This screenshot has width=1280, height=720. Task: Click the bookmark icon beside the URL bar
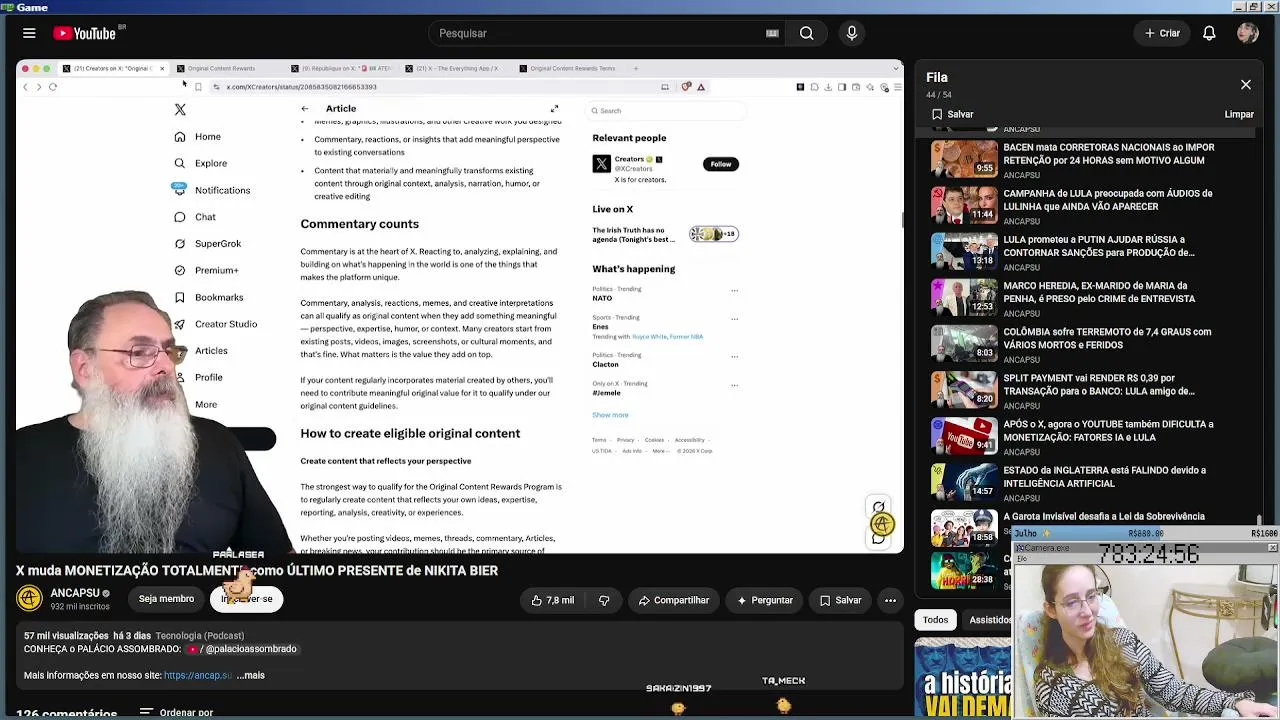[198, 87]
